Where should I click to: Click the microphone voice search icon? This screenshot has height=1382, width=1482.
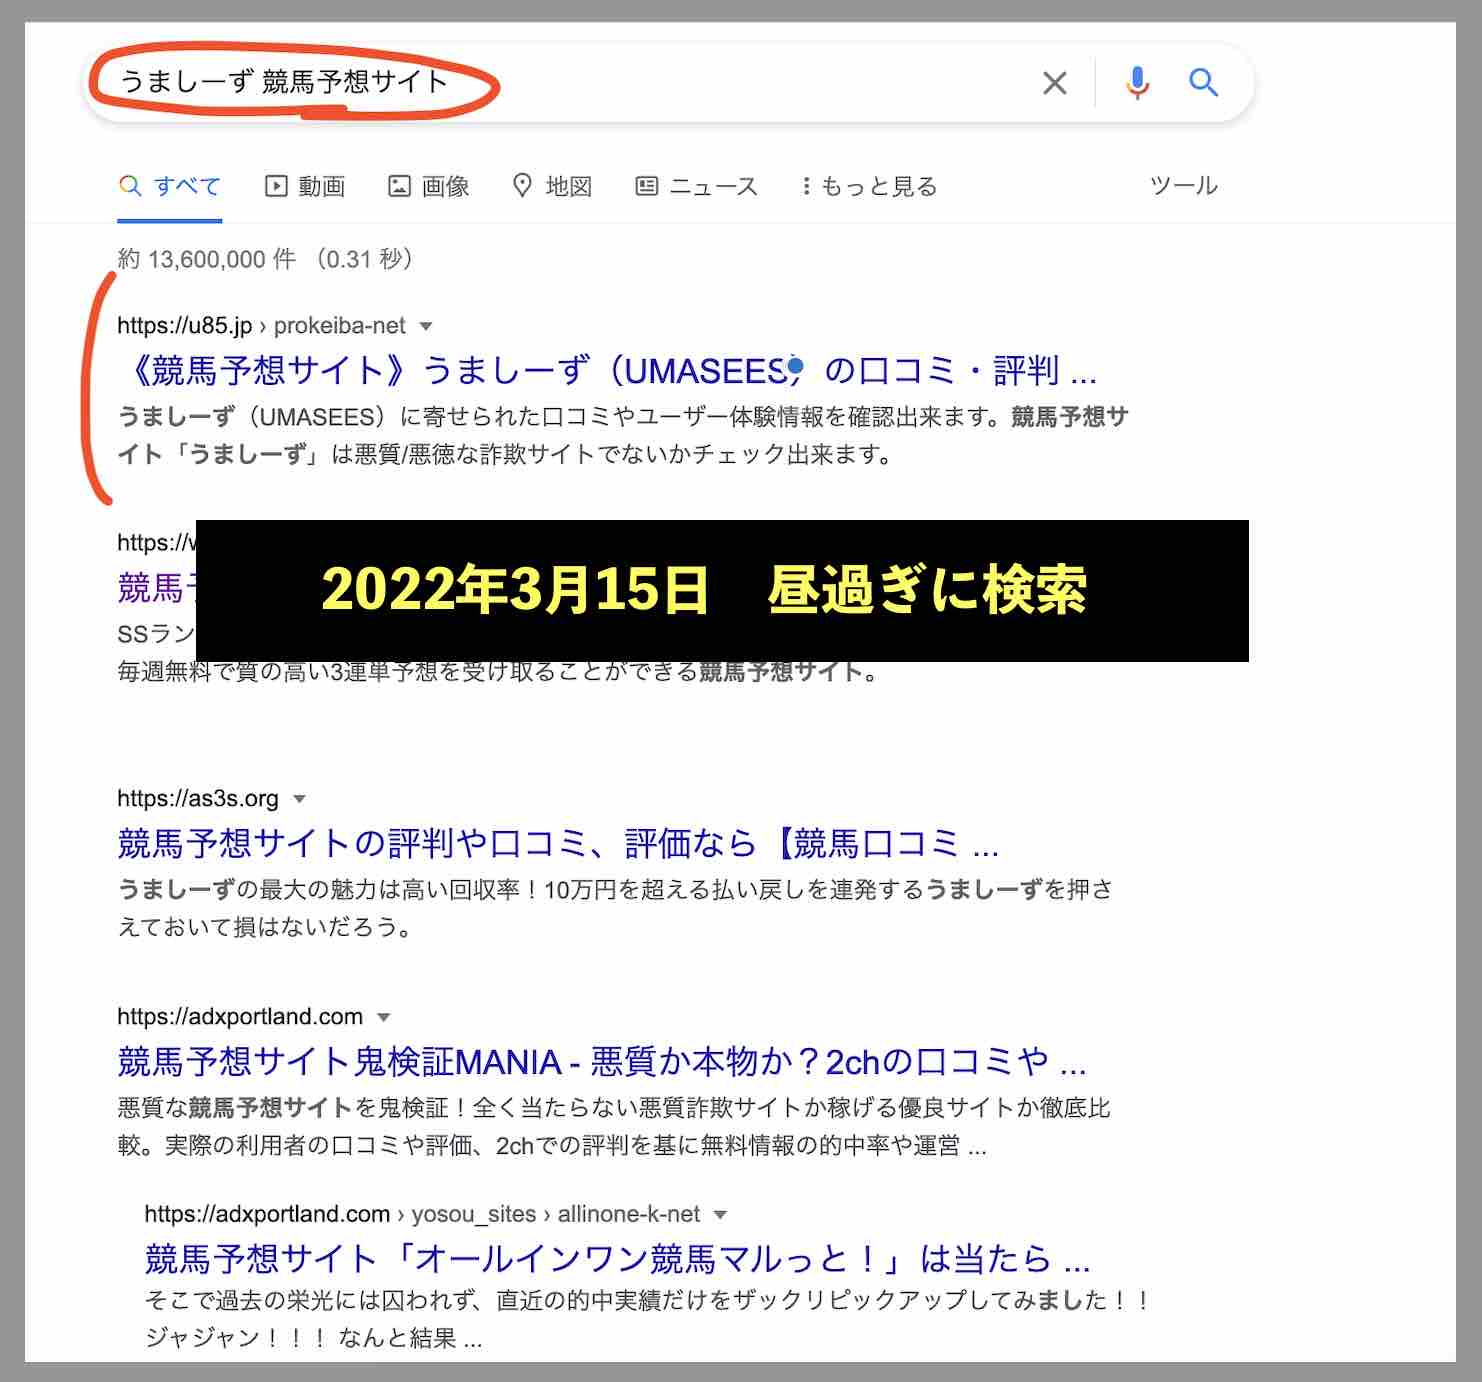coord(1135,83)
